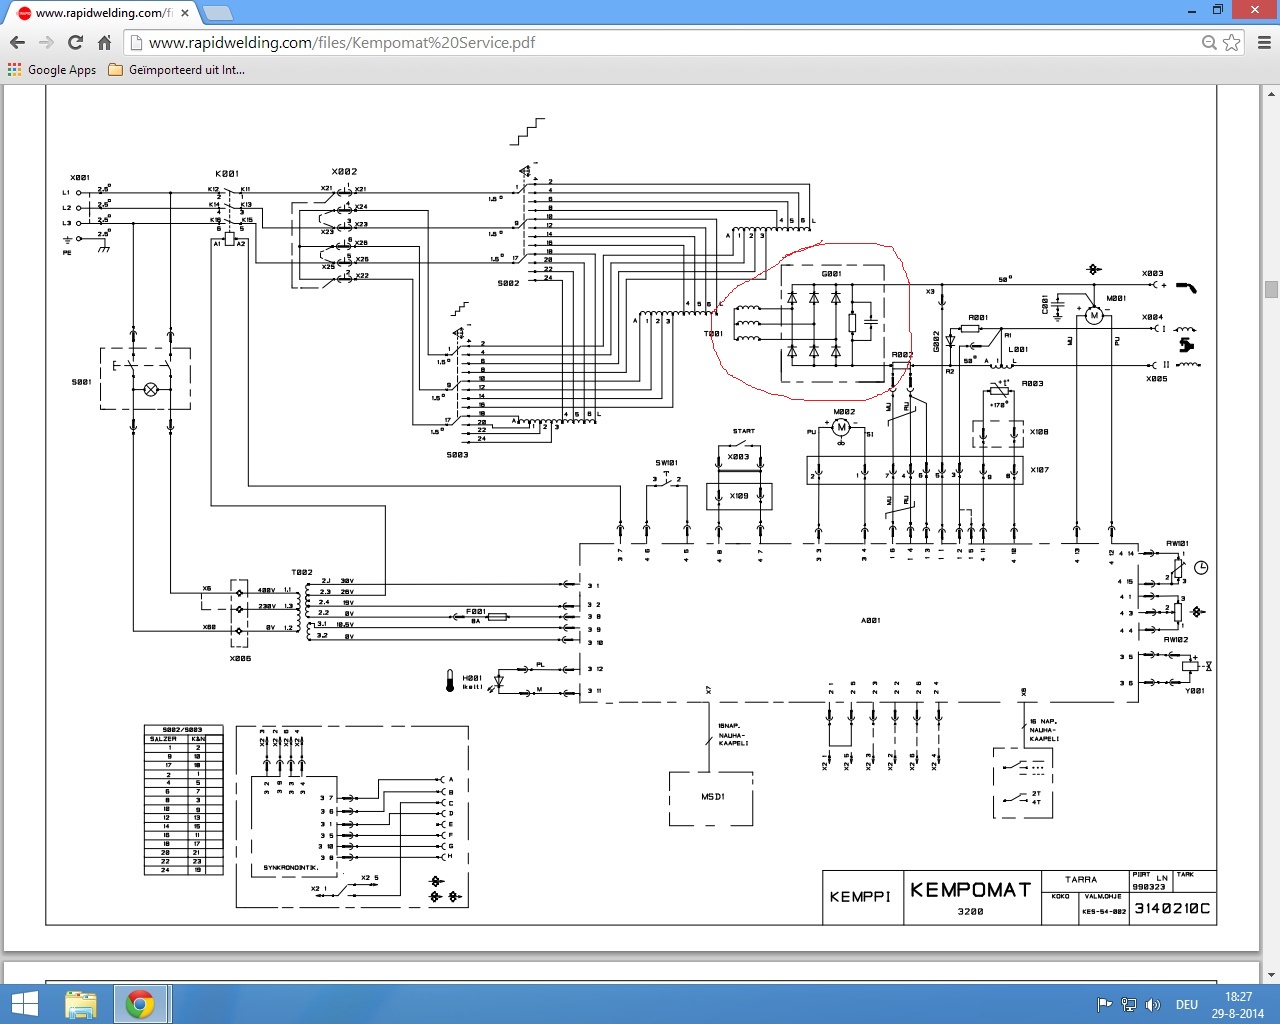Click the Y001 valve label

(x=1195, y=690)
